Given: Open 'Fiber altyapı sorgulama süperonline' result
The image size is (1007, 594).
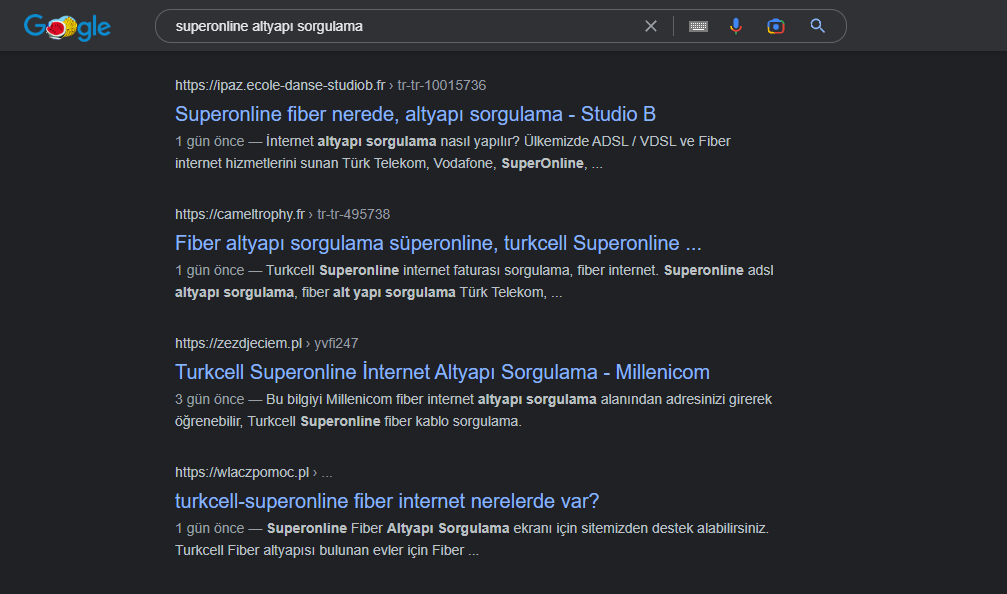Looking at the screenshot, I should pos(438,243).
